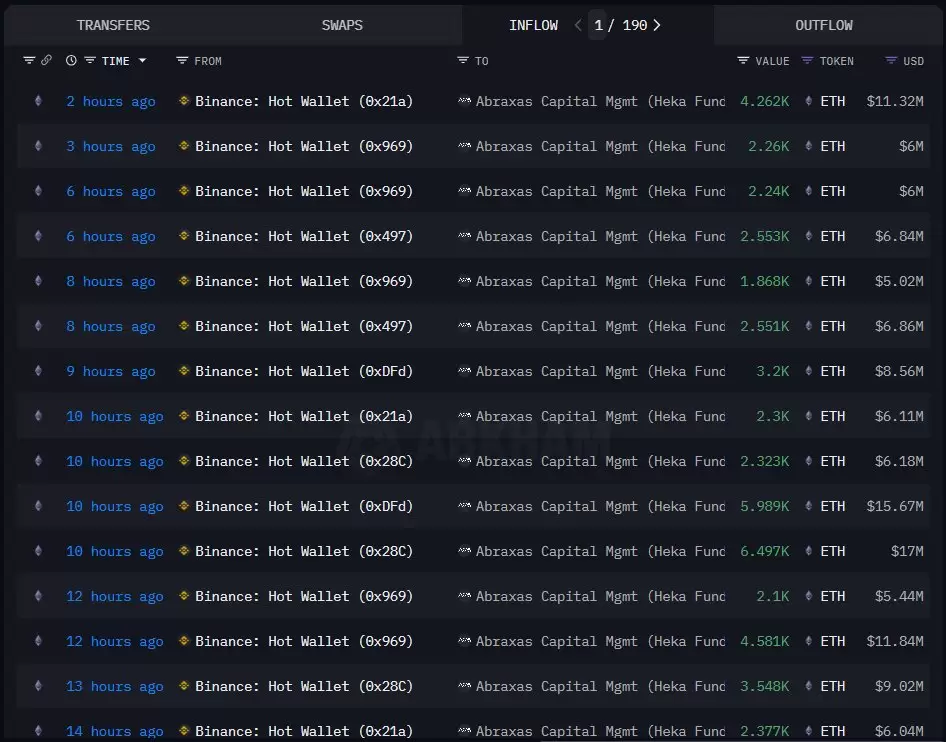The height and width of the screenshot is (742, 946).
Task: Open the VALUE column filter
Action: [x=743, y=60]
